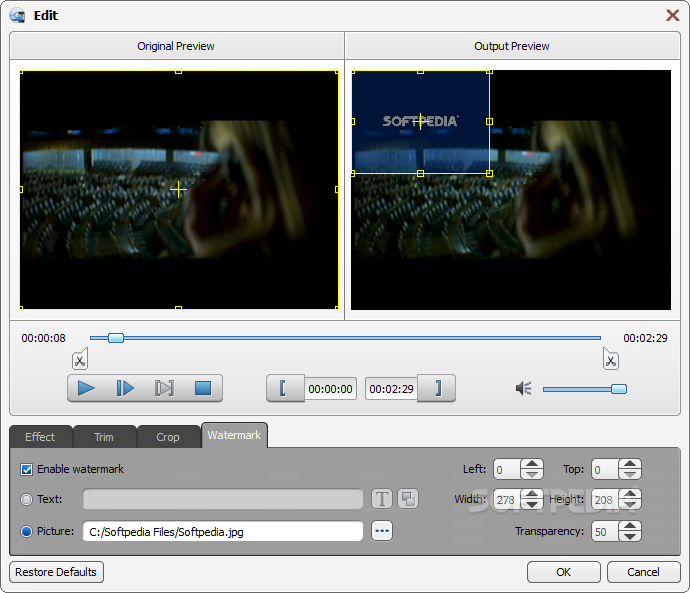Toggle Enable watermark checkbox

(x=26, y=469)
